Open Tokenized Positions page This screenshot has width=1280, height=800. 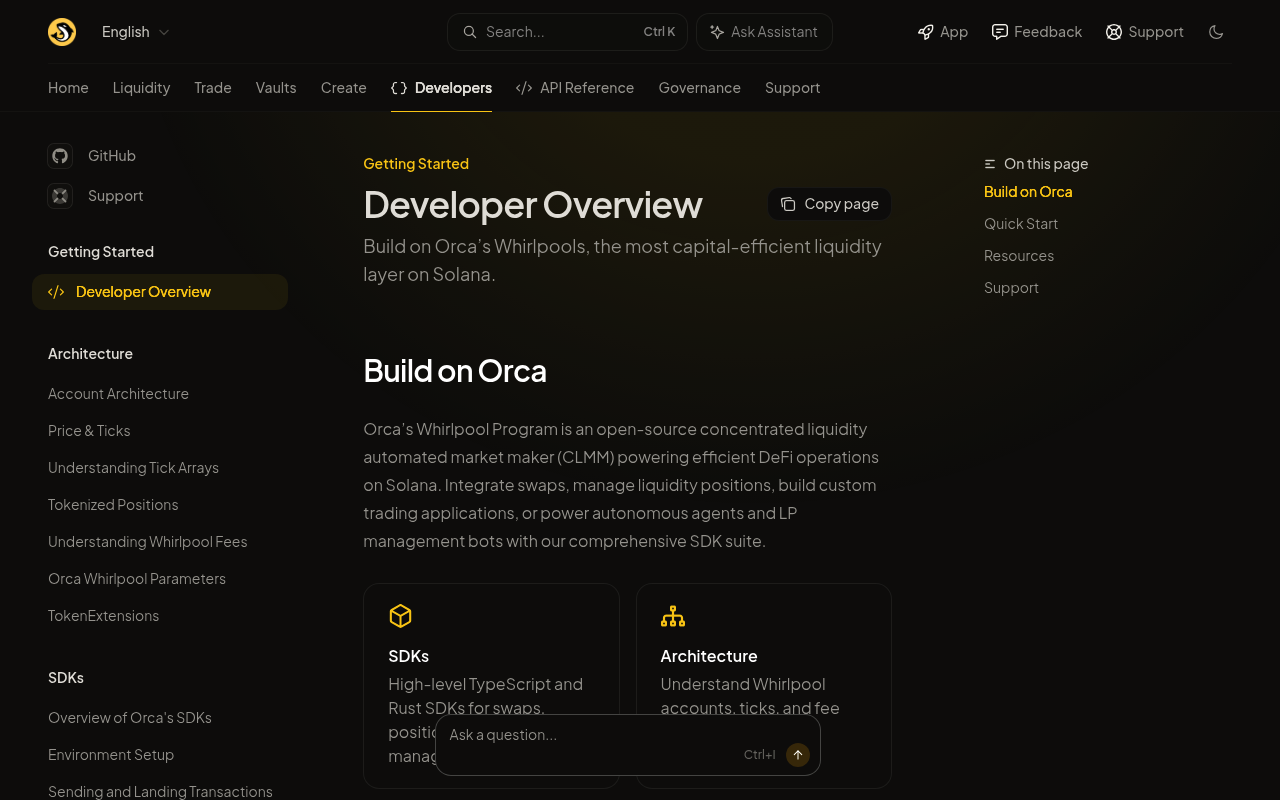point(113,505)
